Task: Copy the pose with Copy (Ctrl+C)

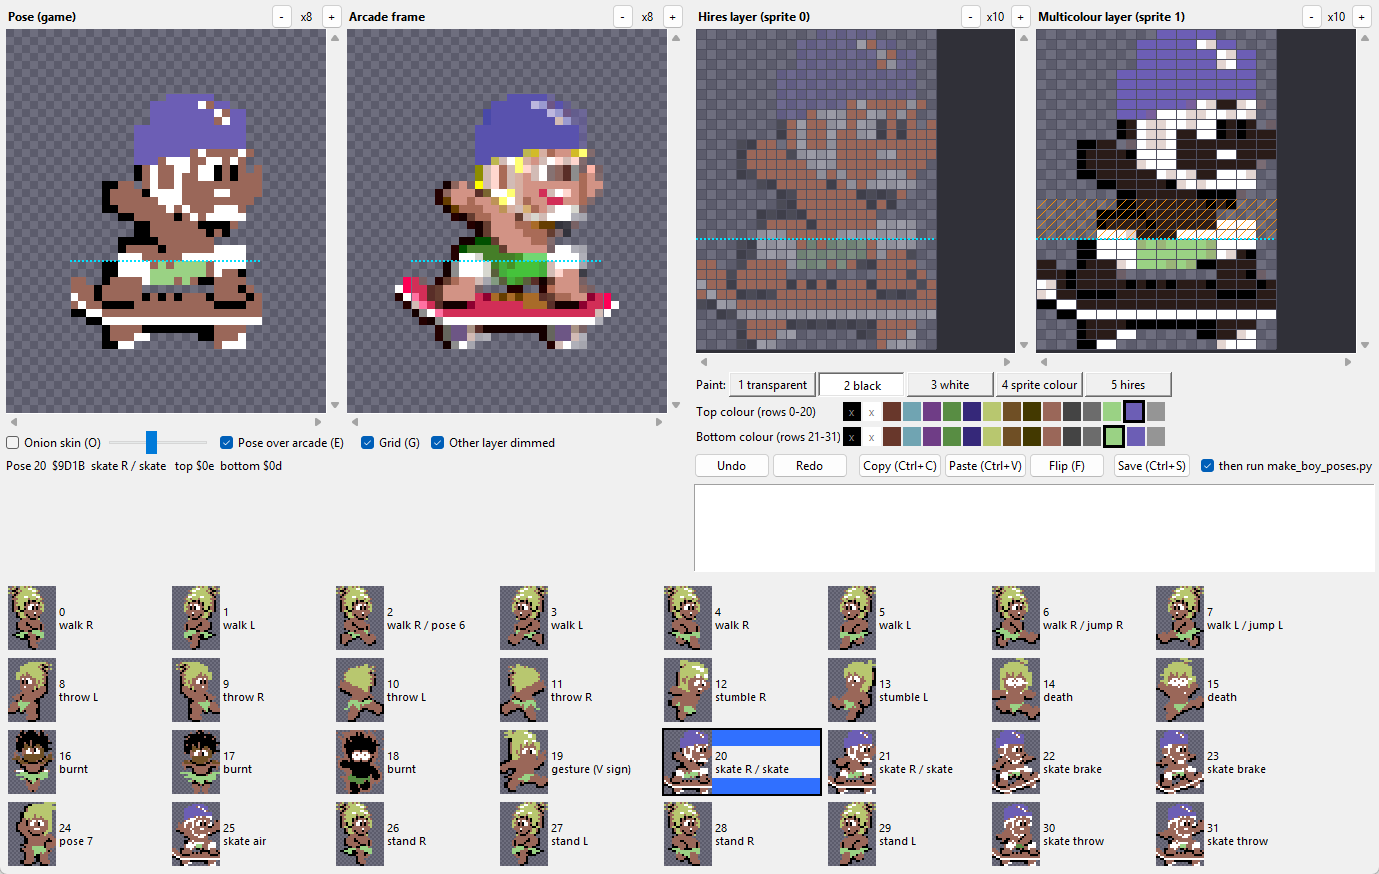Action: 900,466
